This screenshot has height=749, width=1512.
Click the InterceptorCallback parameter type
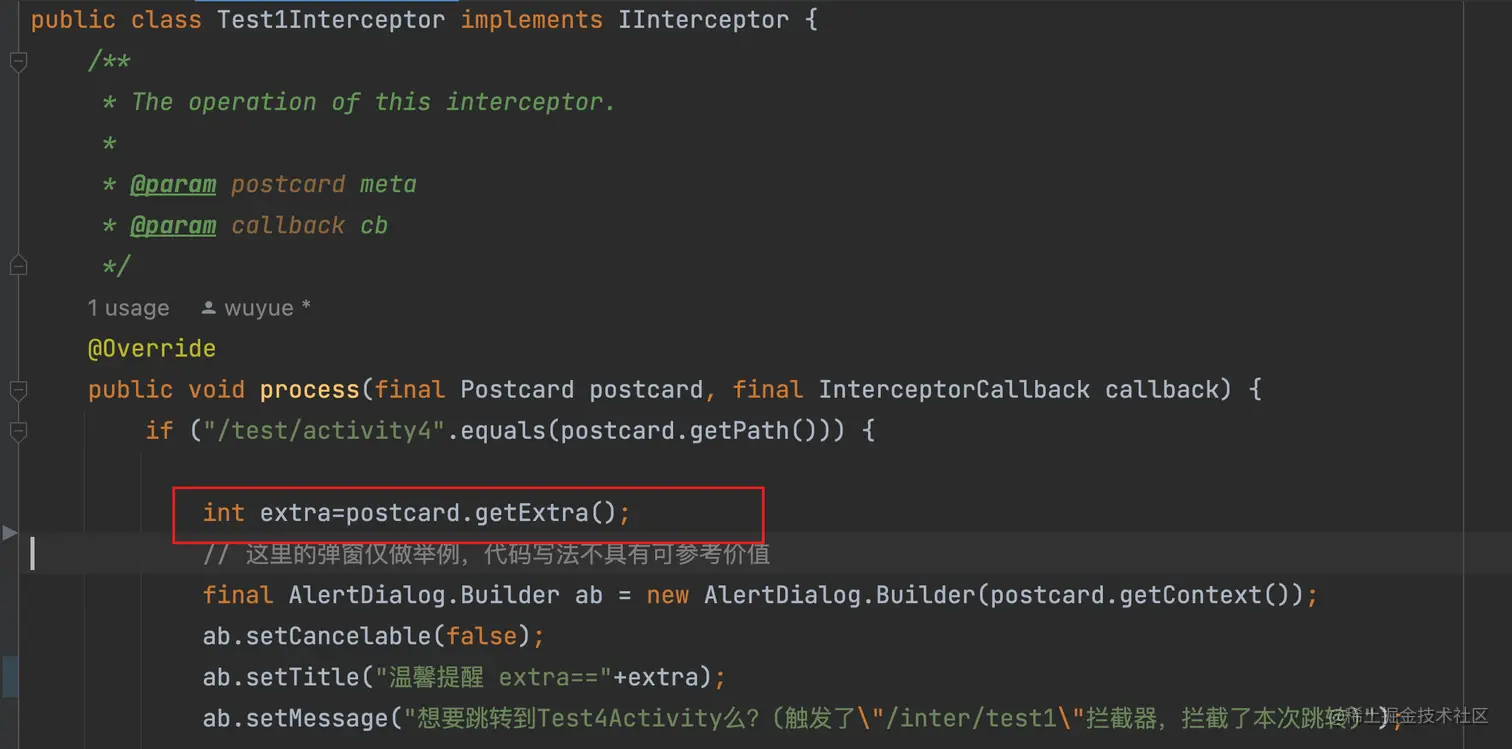954,389
